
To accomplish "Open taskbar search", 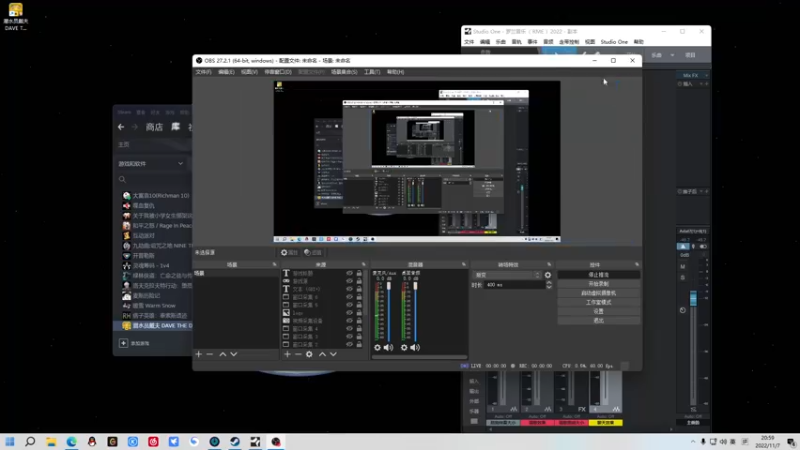I will point(30,442).
